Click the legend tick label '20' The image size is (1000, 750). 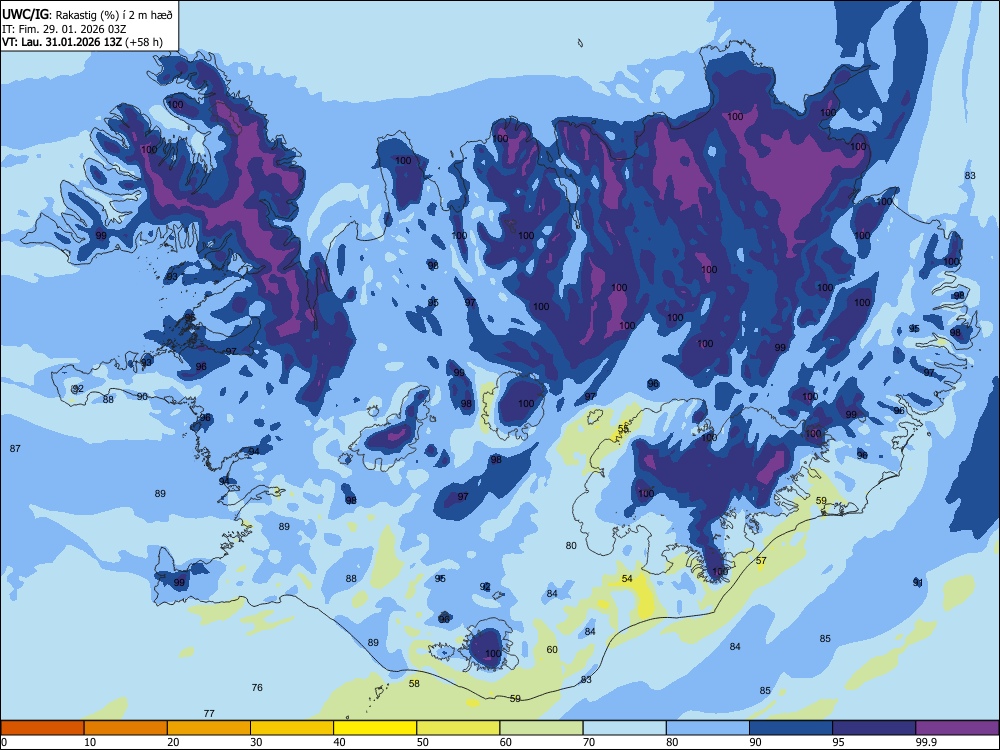tap(173, 742)
